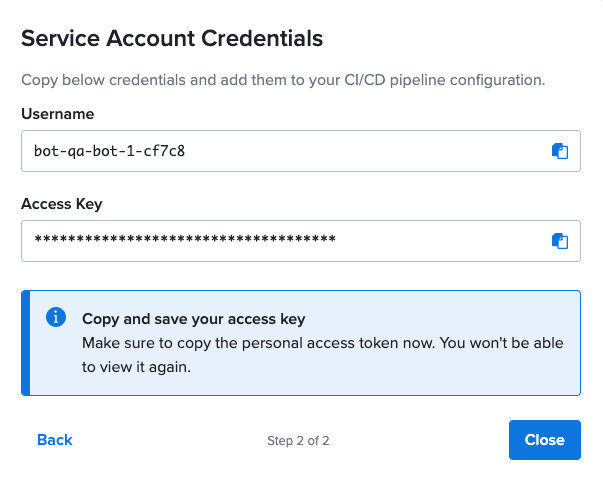Image resolution: width=603 pixels, height=480 pixels.
Task: Click the blue accent bar of info banner
Action: tap(26, 343)
